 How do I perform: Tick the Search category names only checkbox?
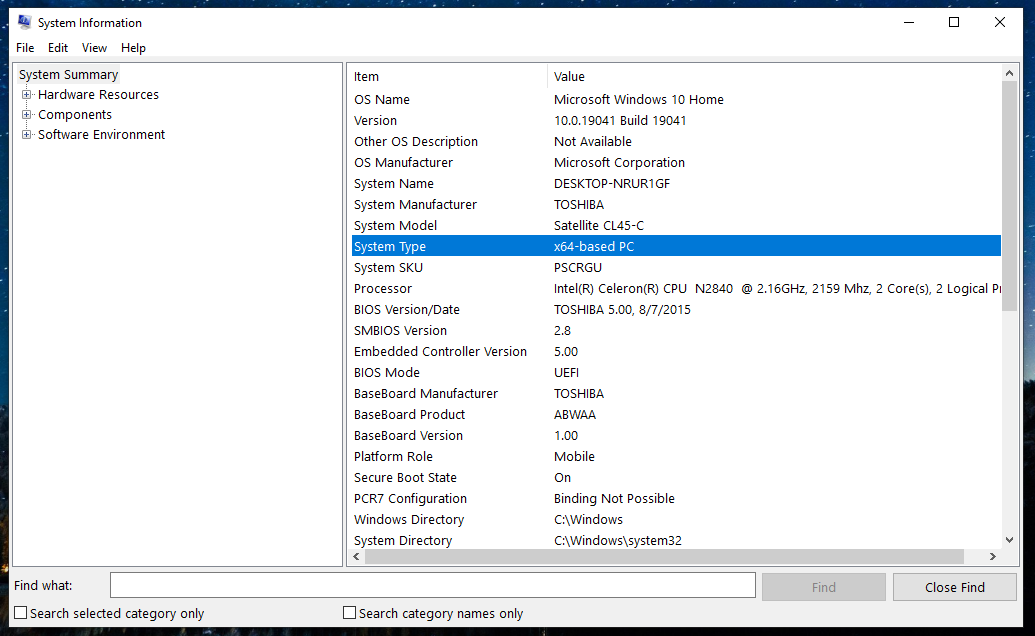[x=350, y=613]
